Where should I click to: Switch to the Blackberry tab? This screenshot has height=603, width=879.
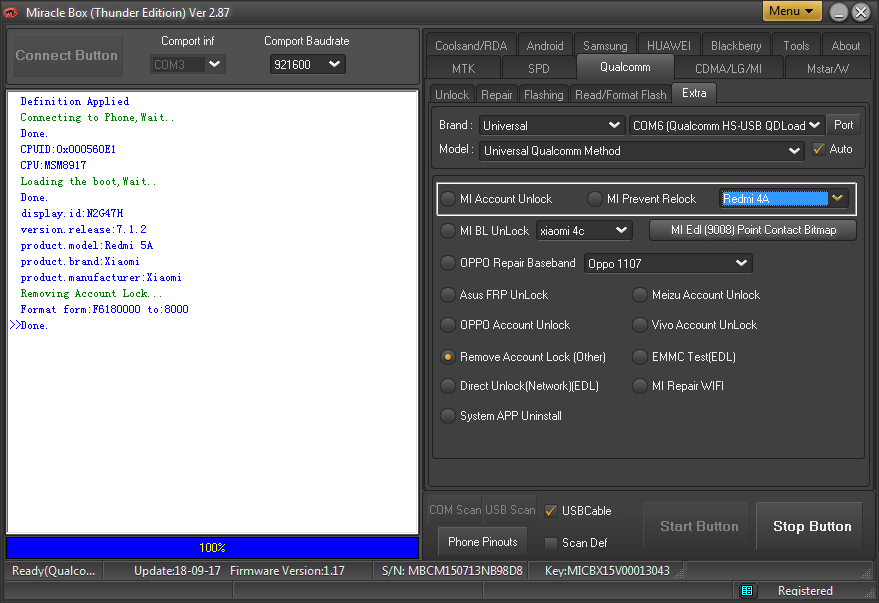(736, 45)
